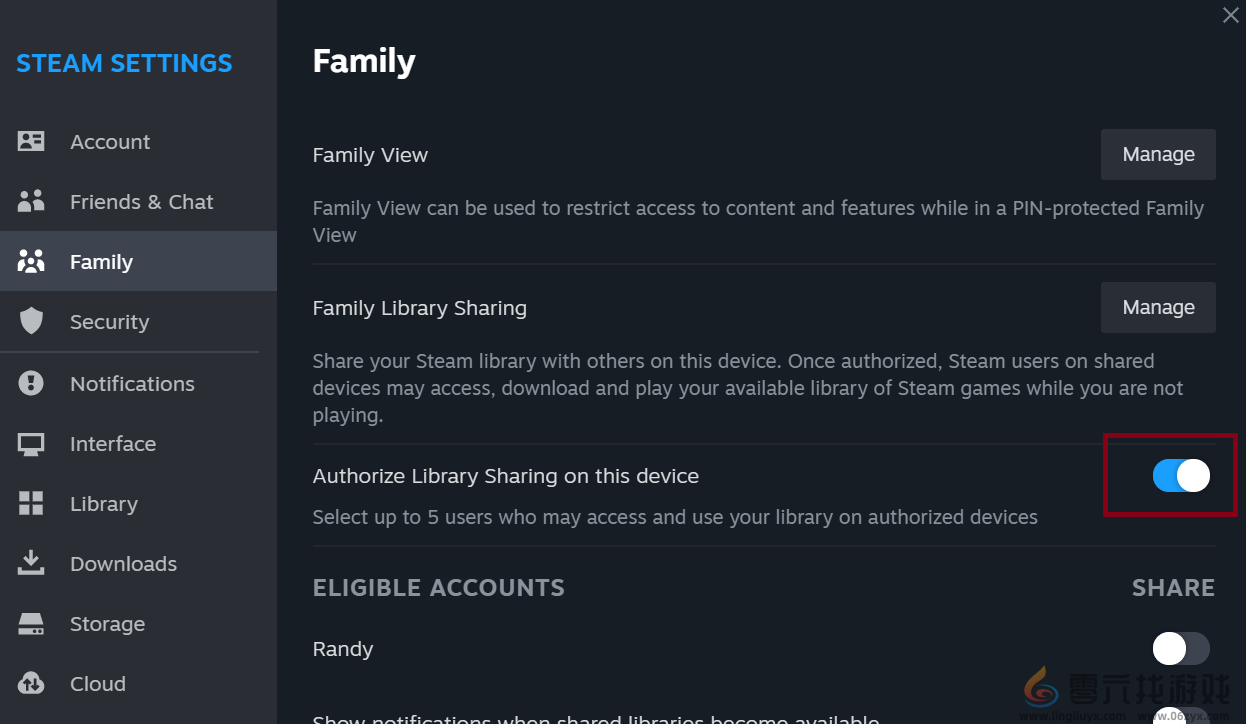Select the Storage drive icon

(x=31, y=623)
